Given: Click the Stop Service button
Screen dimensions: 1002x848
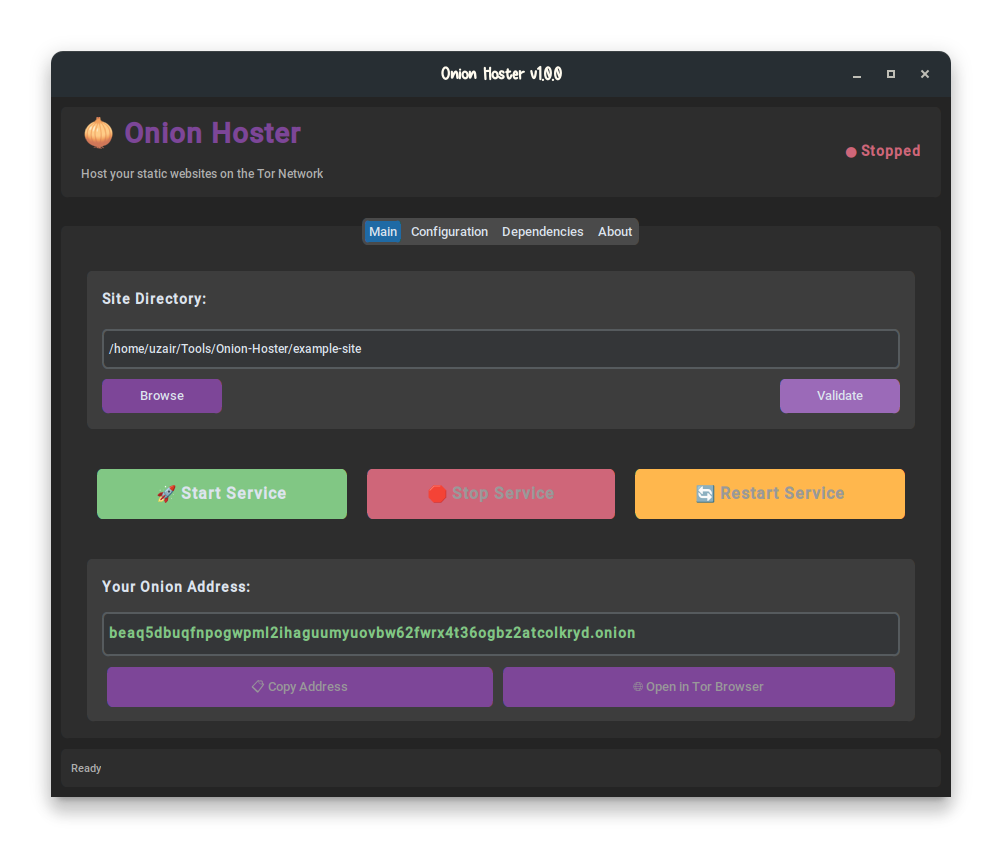Looking at the screenshot, I should 491,493.
